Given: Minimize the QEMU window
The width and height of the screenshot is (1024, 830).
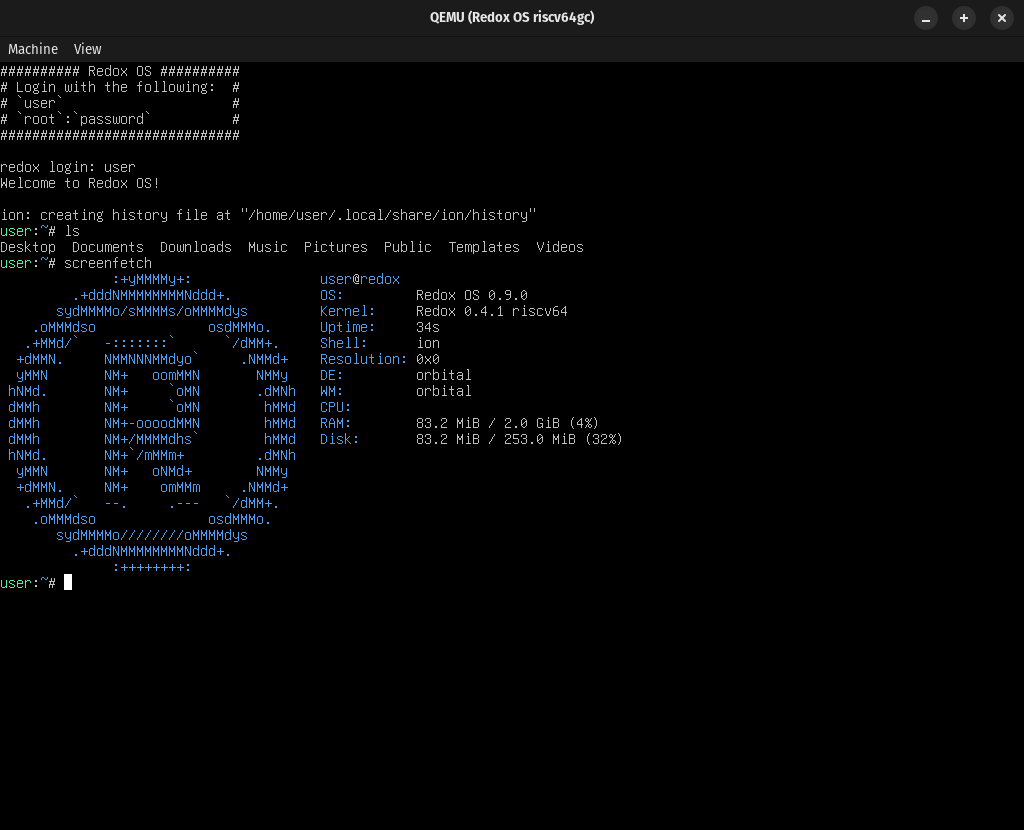Looking at the screenshot, I should click(925, 18).
